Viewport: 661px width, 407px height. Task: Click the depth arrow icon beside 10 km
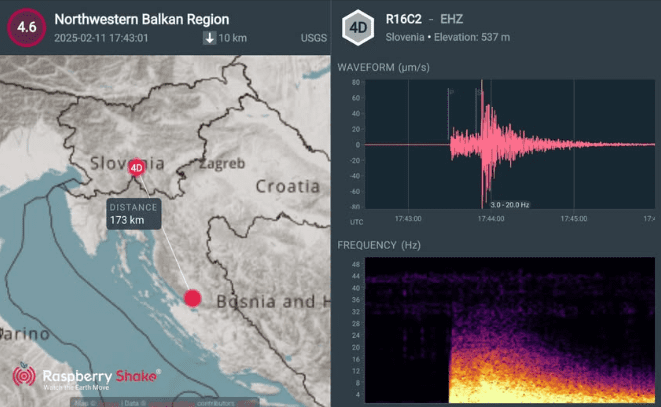(209, 38)
